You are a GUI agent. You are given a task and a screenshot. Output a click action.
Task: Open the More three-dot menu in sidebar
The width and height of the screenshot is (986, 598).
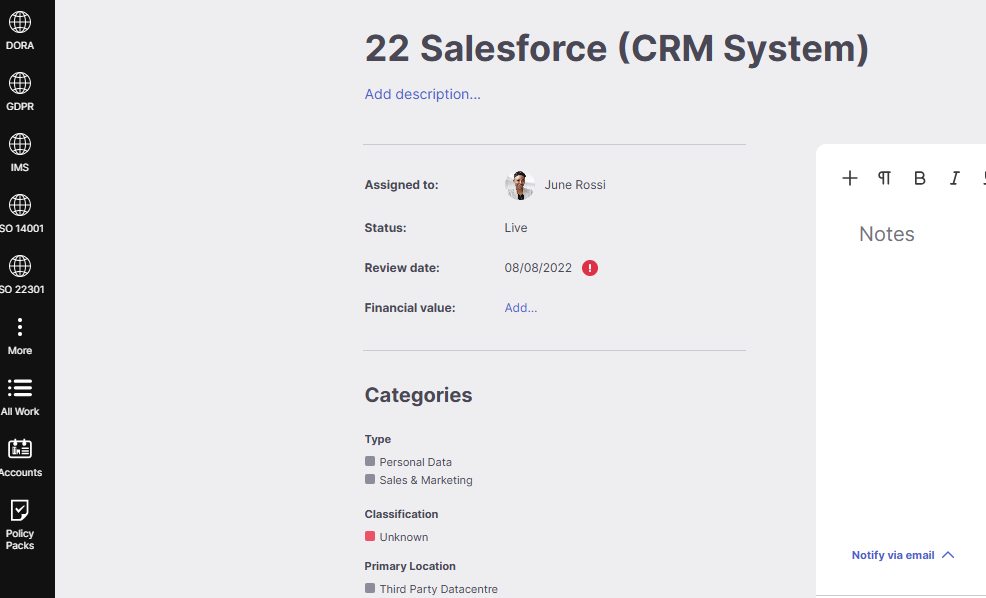19,327
